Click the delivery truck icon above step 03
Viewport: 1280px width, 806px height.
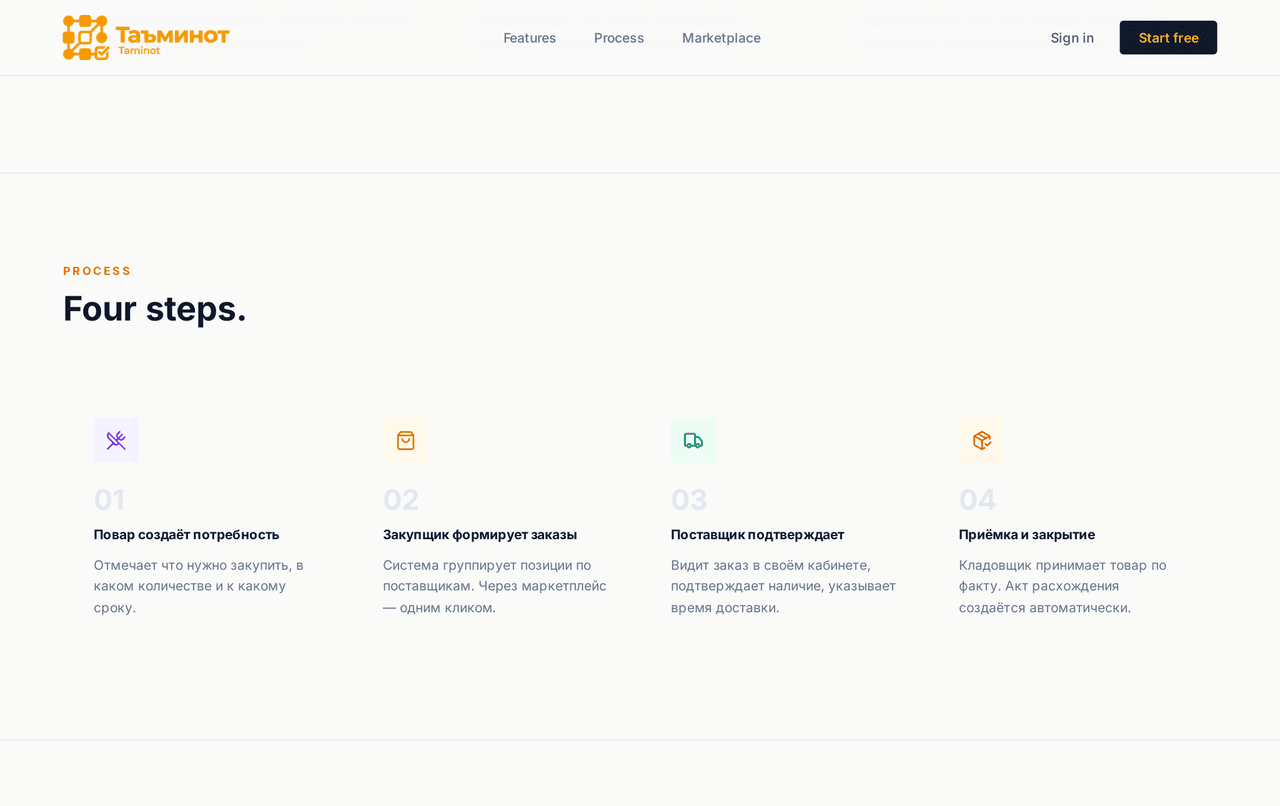tap(693, 441)
